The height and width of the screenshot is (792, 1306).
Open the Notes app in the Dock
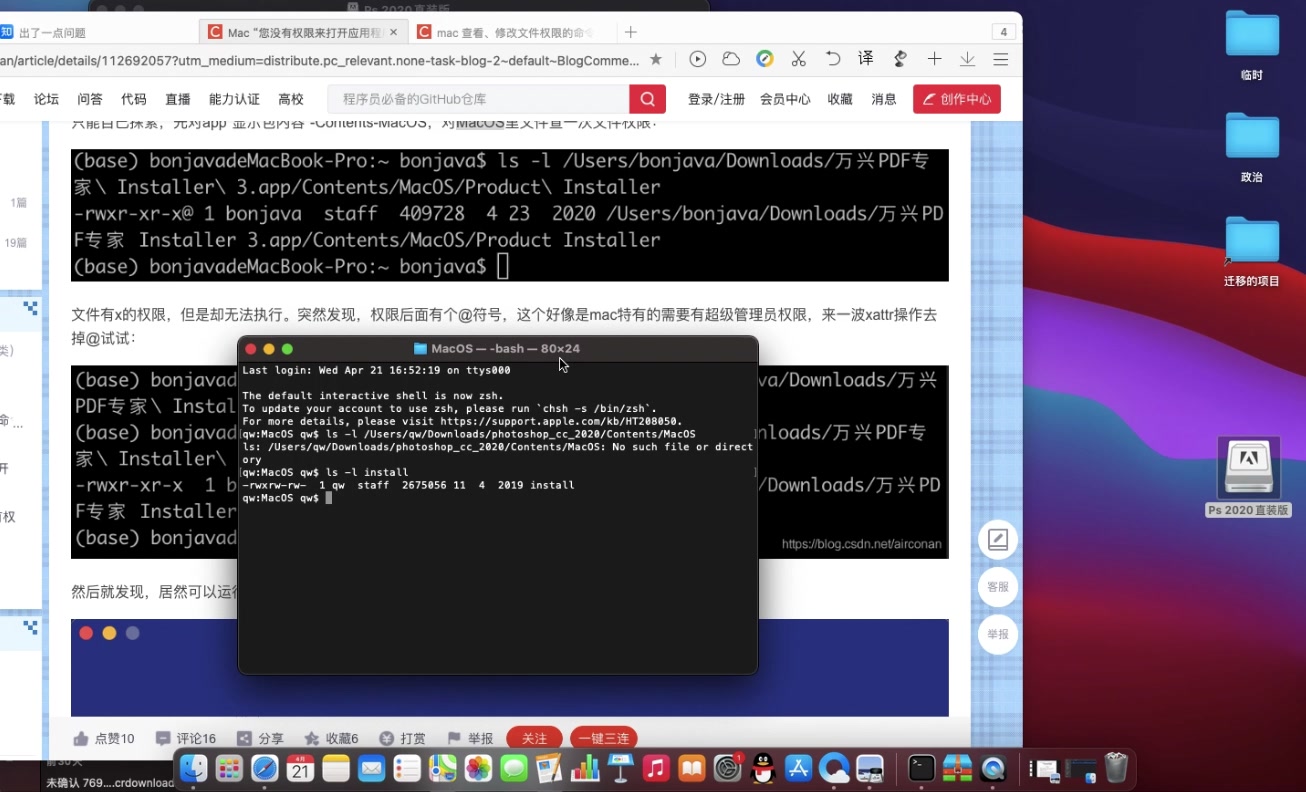(x=336, y=768)
